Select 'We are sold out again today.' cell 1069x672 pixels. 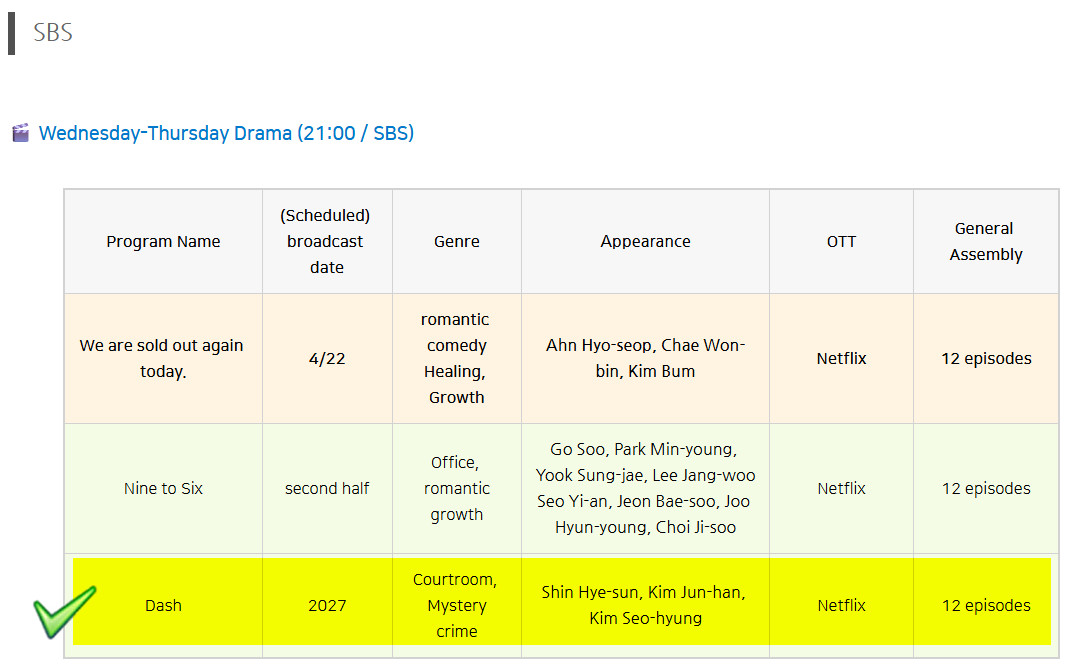pyautogui.click(x=164, y=358)
